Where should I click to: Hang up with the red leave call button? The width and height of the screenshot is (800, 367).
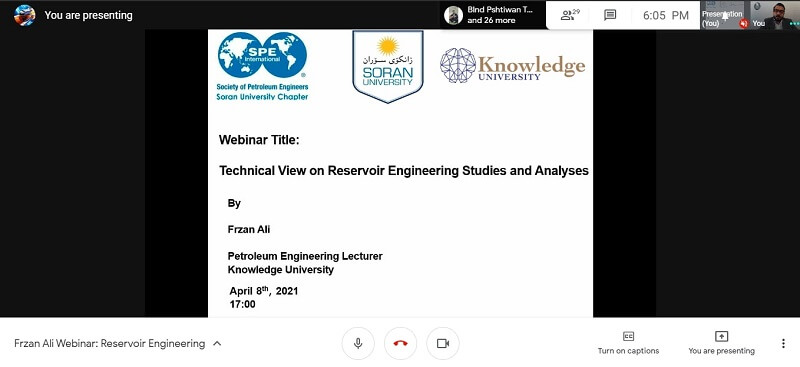click(x=401, y=344)
